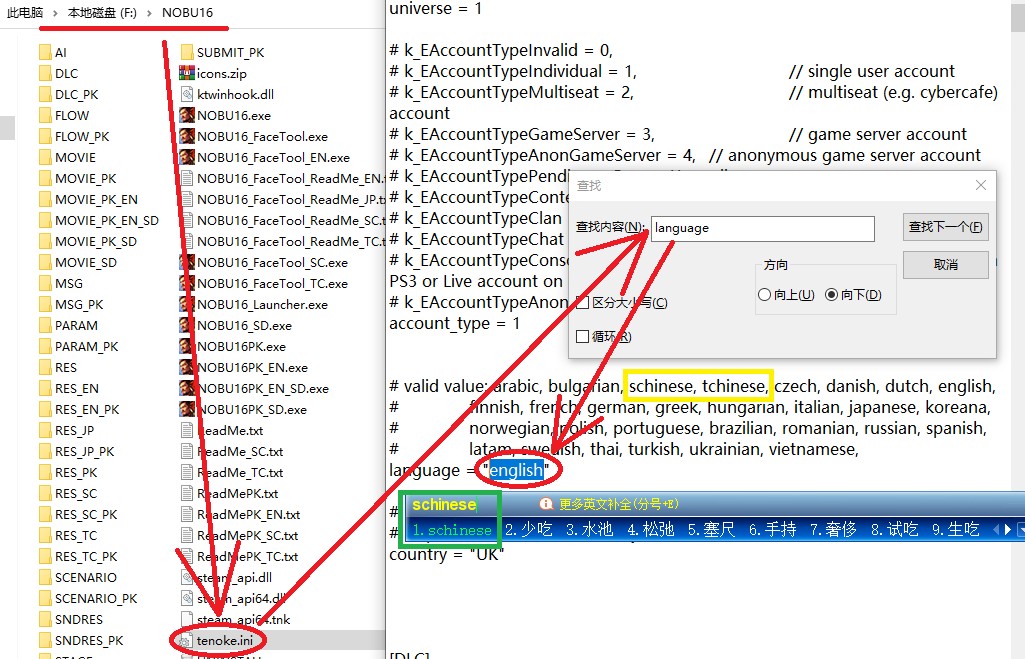Click the 'account_type = 1' line
Viewport: 1025px width, 659px height.
pos(454,324)
